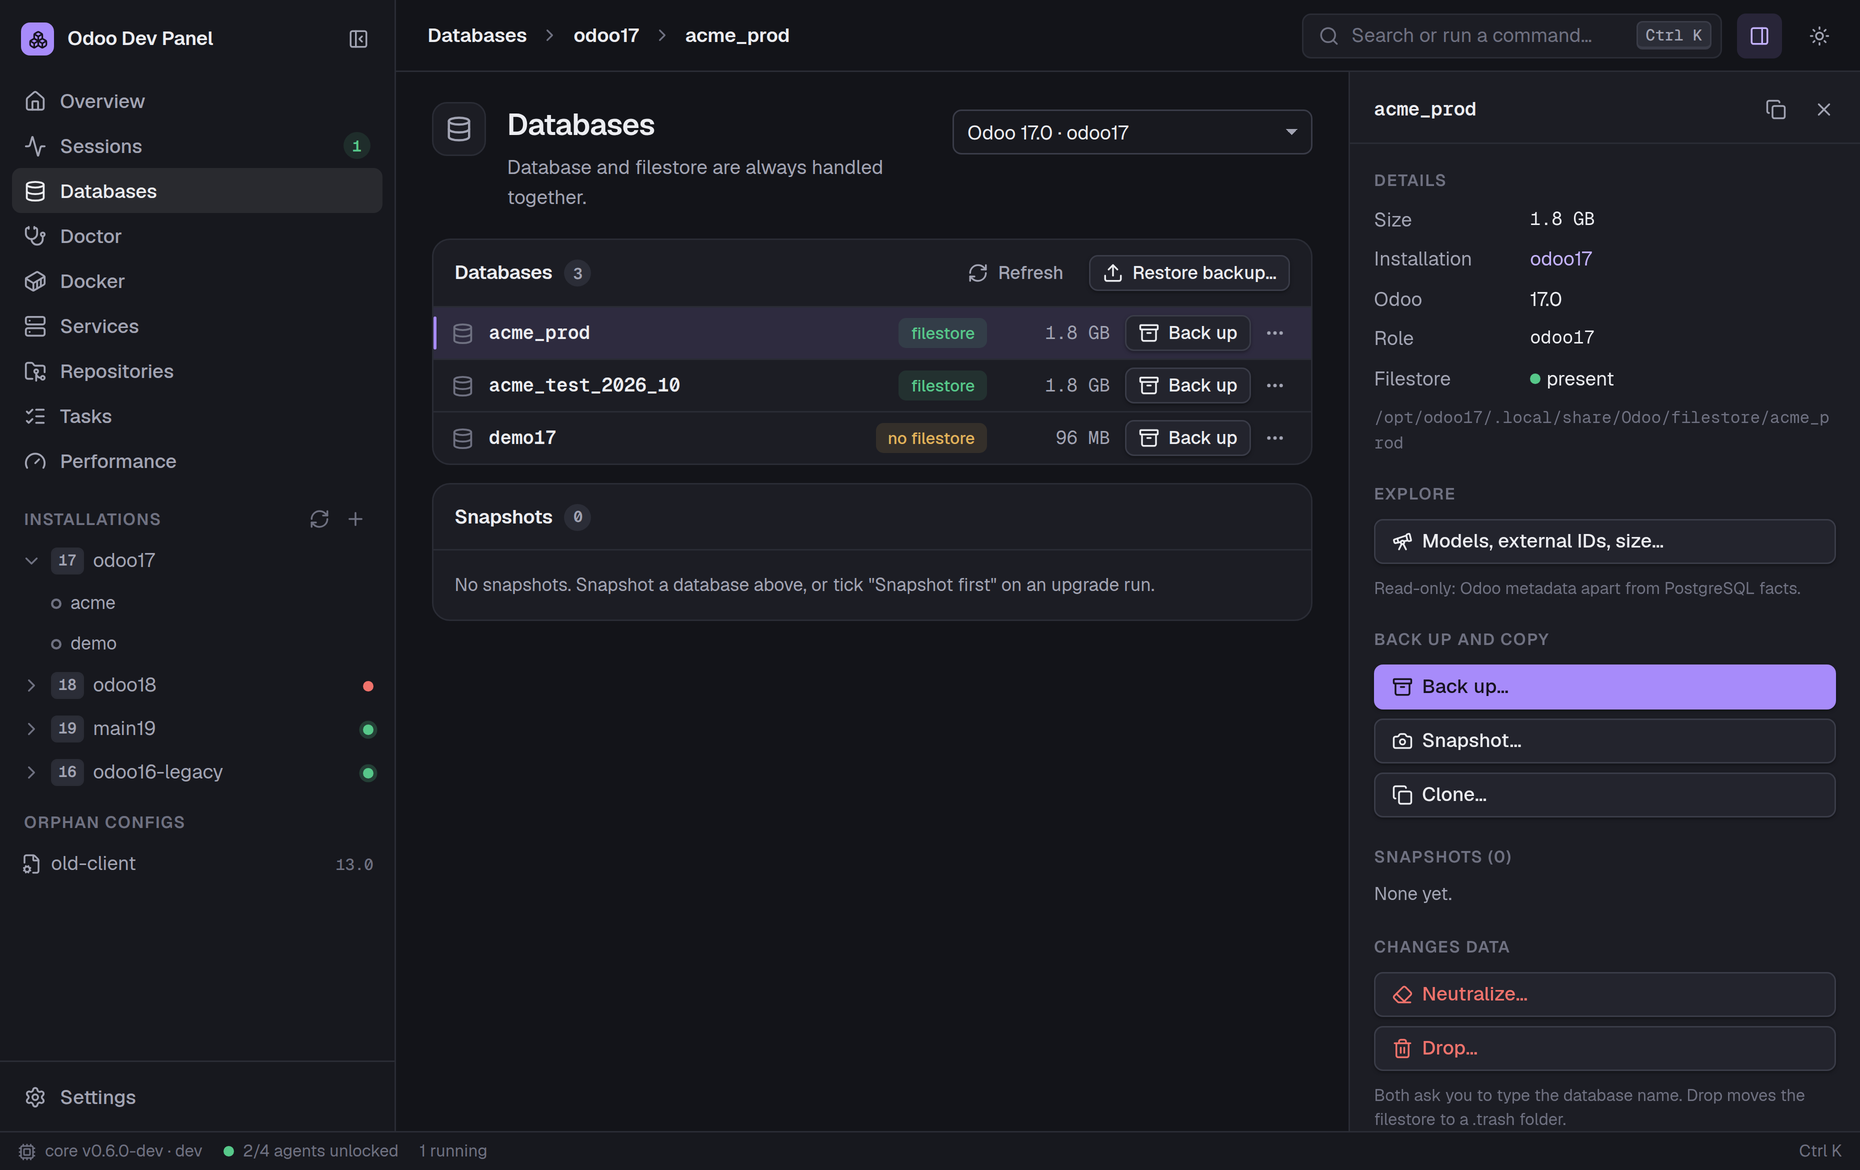Open Models, external IDs, size… explorer
Viewport: 1860px width, 1170px height.
(x=1604, y=541)
